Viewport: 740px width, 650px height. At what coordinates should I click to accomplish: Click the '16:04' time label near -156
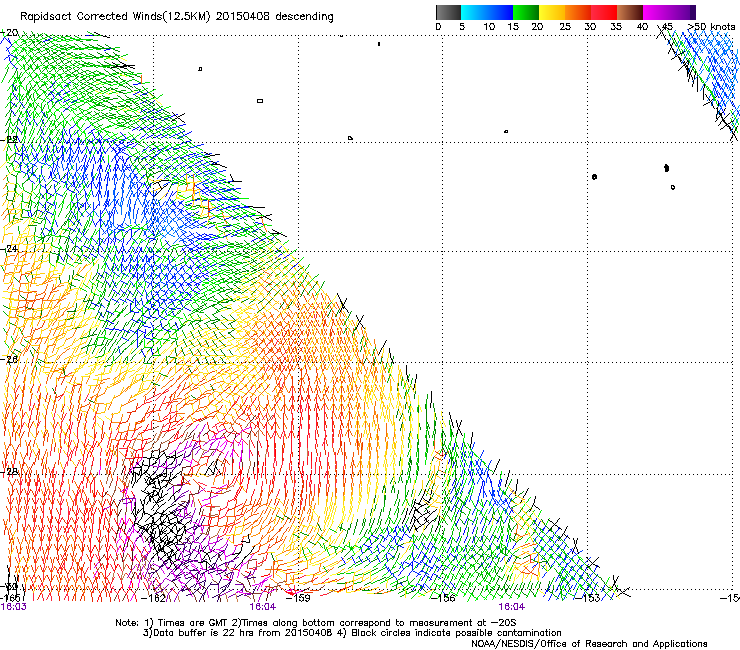pyautogui.click(x=512, y=607)
